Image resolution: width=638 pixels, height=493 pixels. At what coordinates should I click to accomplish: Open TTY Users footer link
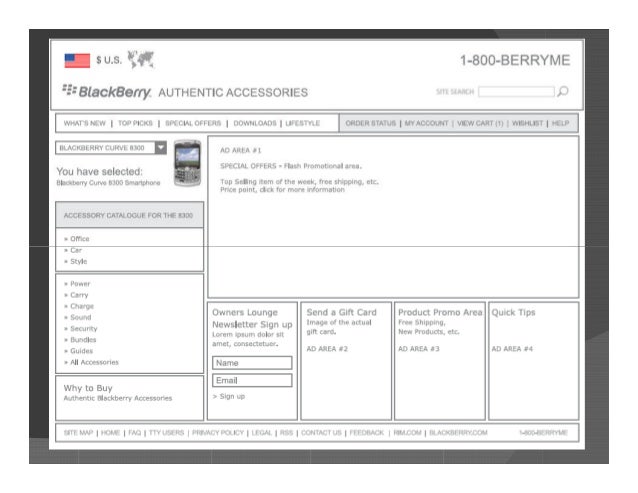(166, 433)
